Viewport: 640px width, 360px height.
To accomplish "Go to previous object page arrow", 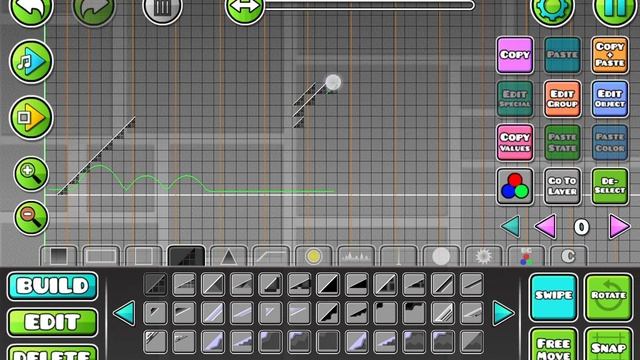I will coord(124,313).
